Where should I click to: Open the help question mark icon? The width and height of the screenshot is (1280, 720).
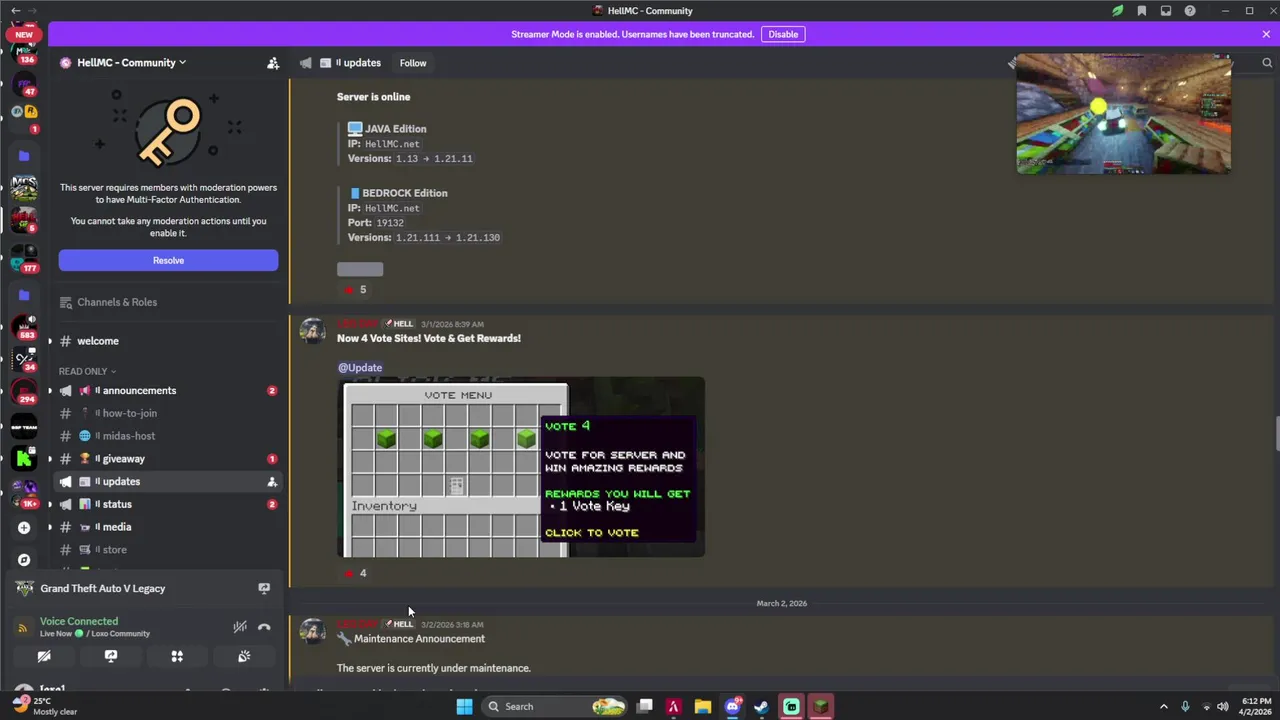(x=1190, y=11)
